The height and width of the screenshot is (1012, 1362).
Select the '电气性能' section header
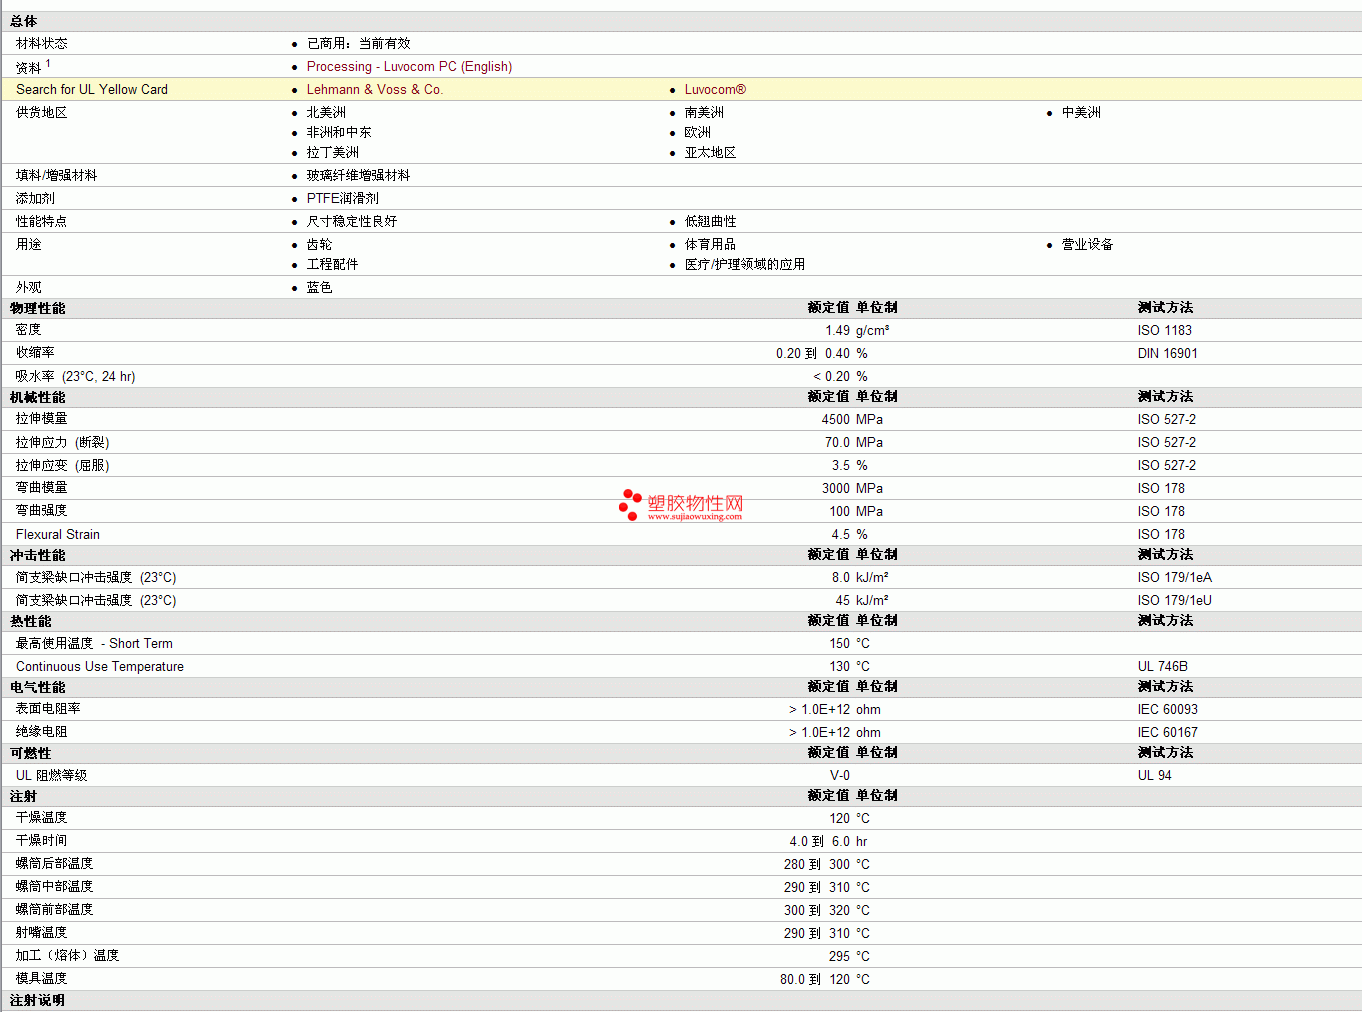pyautogui.click(x=38, y=687)
